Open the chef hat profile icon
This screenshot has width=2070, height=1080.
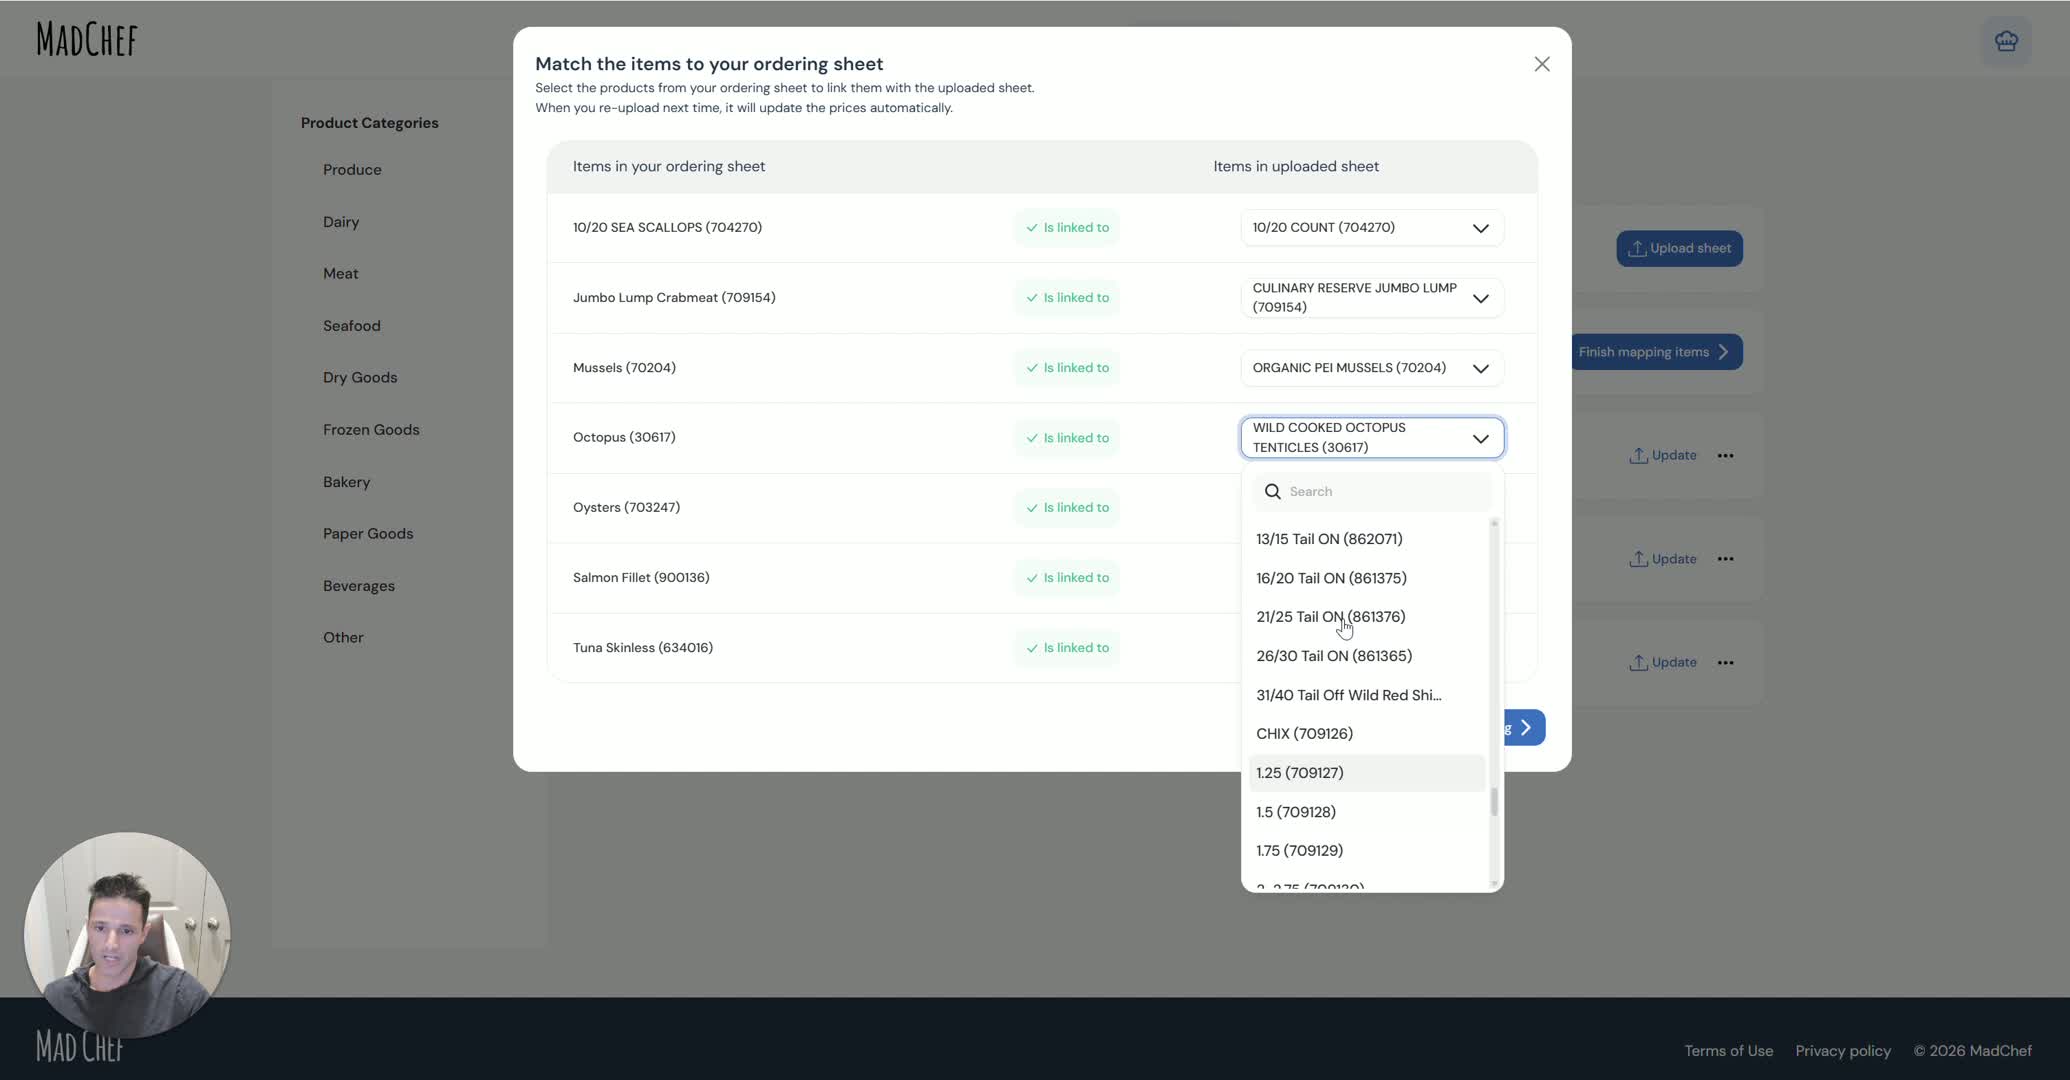[x=2006, y=41]
